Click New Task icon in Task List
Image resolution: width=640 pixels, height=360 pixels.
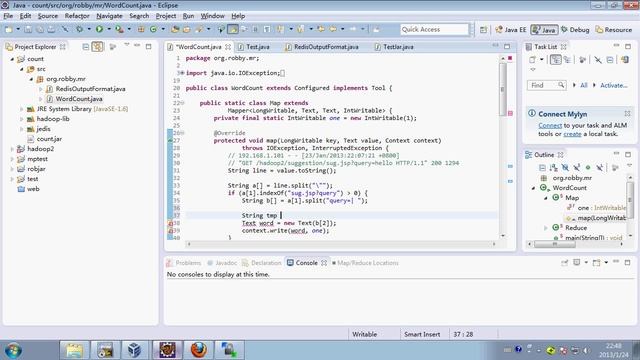click(533, 60)
